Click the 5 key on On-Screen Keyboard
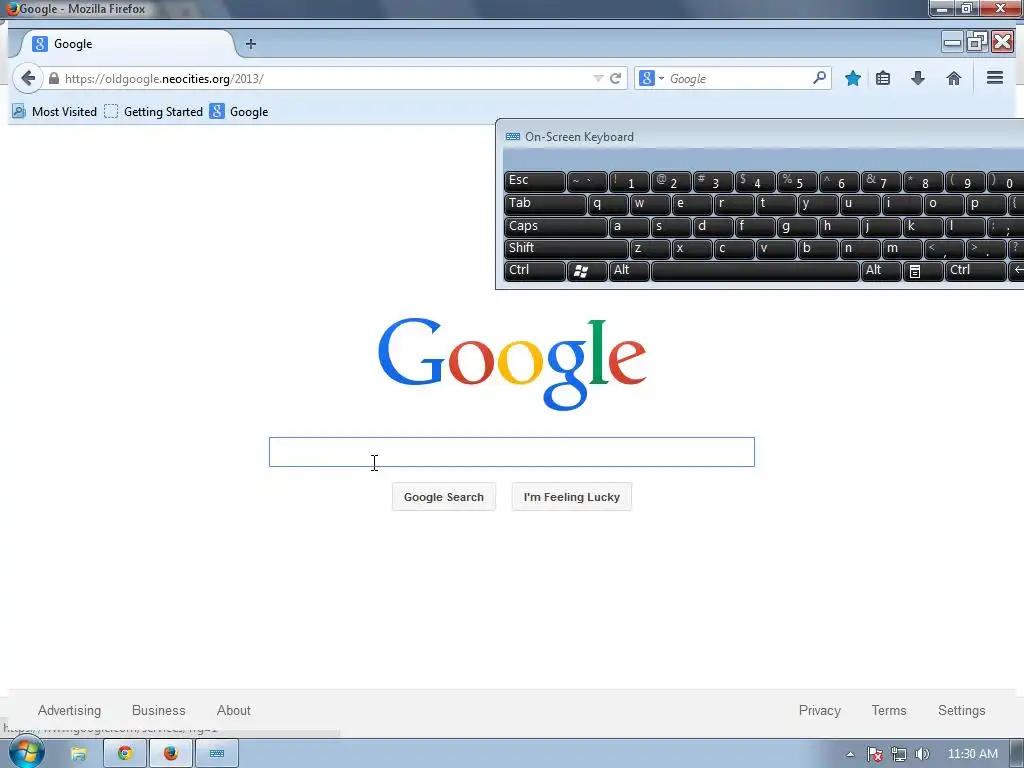Viewport: 1024px width, 768px height. (x=797, y=181)
